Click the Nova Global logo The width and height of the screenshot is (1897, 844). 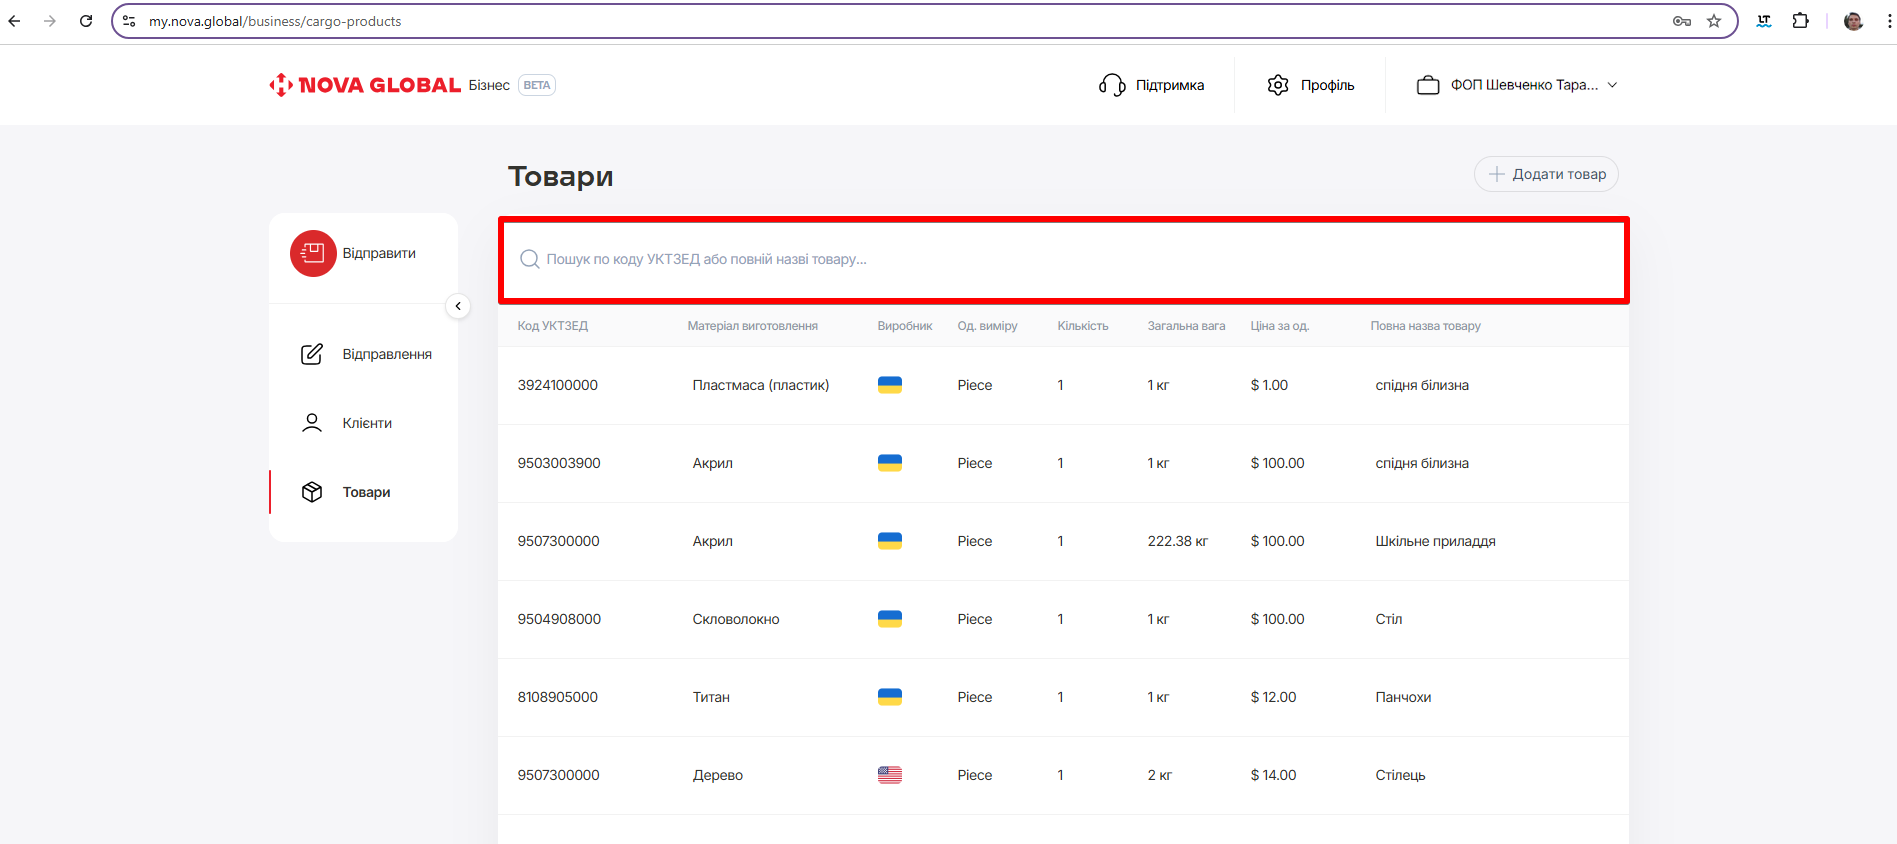click(365, 85)
